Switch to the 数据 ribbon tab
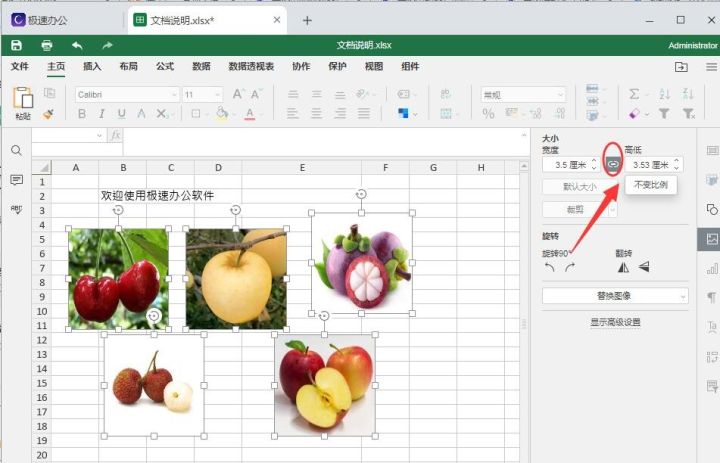Screen dimensions: 720x463 (x=201, y=67)
